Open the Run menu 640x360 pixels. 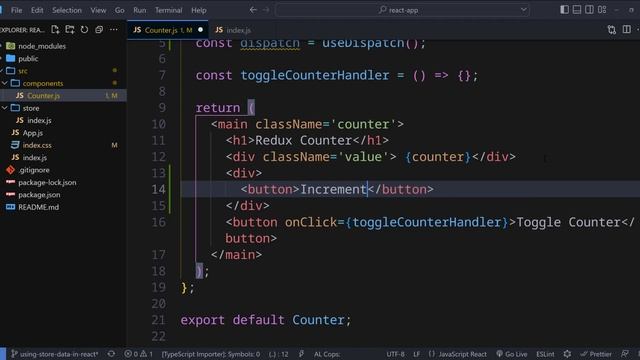pos(140,10)
